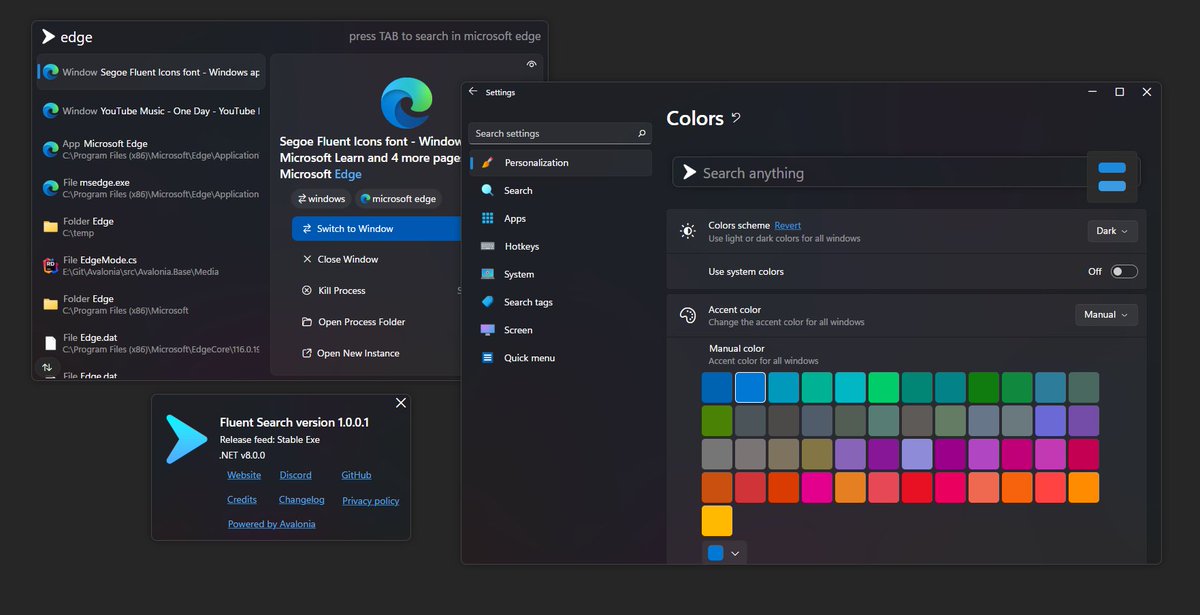Open the GitHub link in the About dialog
Viewport: 1200px width, 615px height.
(356, 475)
